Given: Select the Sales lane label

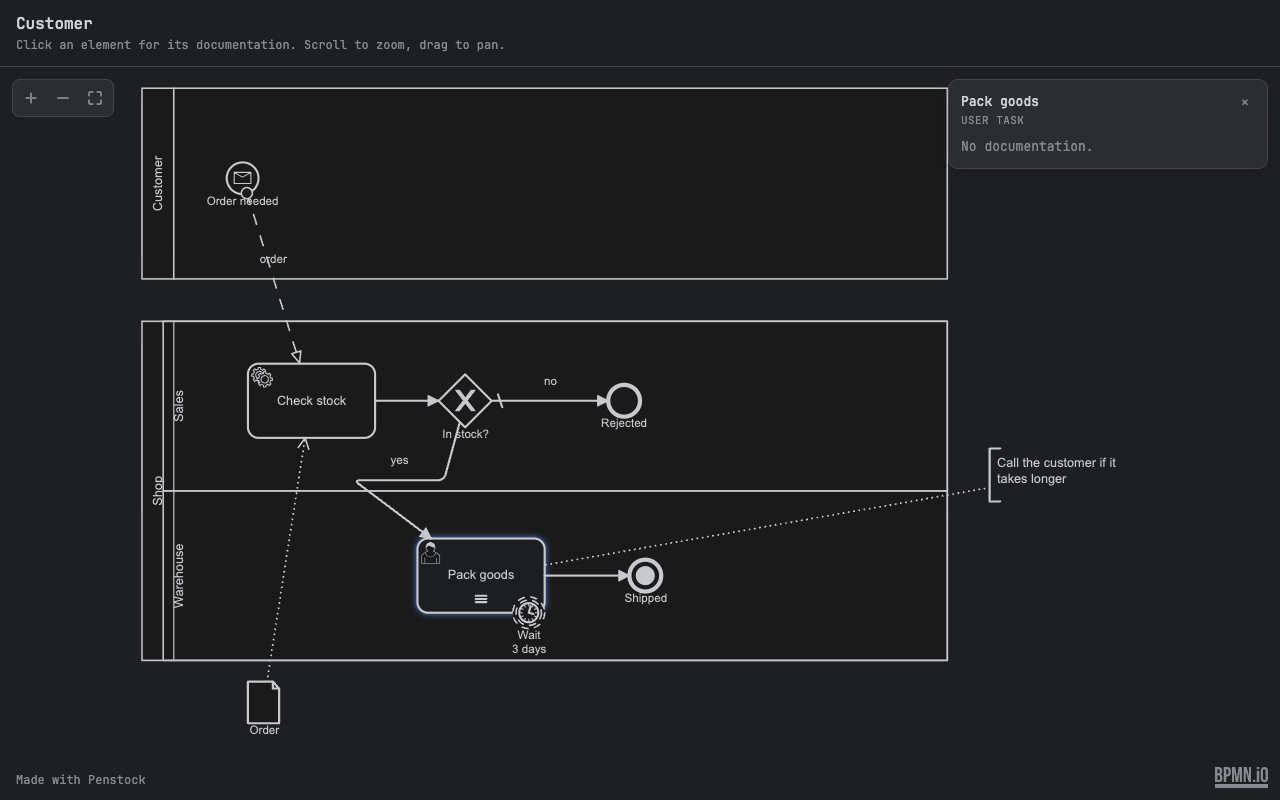Looking at the screenshot, I should [179, 406].
